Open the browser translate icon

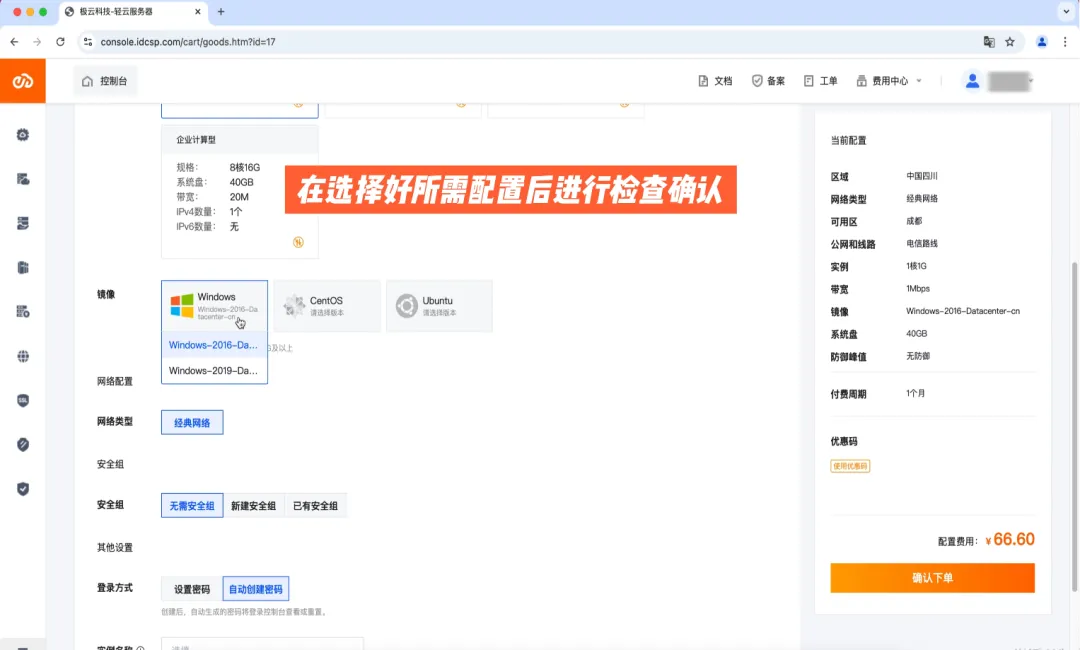(989, 42)
